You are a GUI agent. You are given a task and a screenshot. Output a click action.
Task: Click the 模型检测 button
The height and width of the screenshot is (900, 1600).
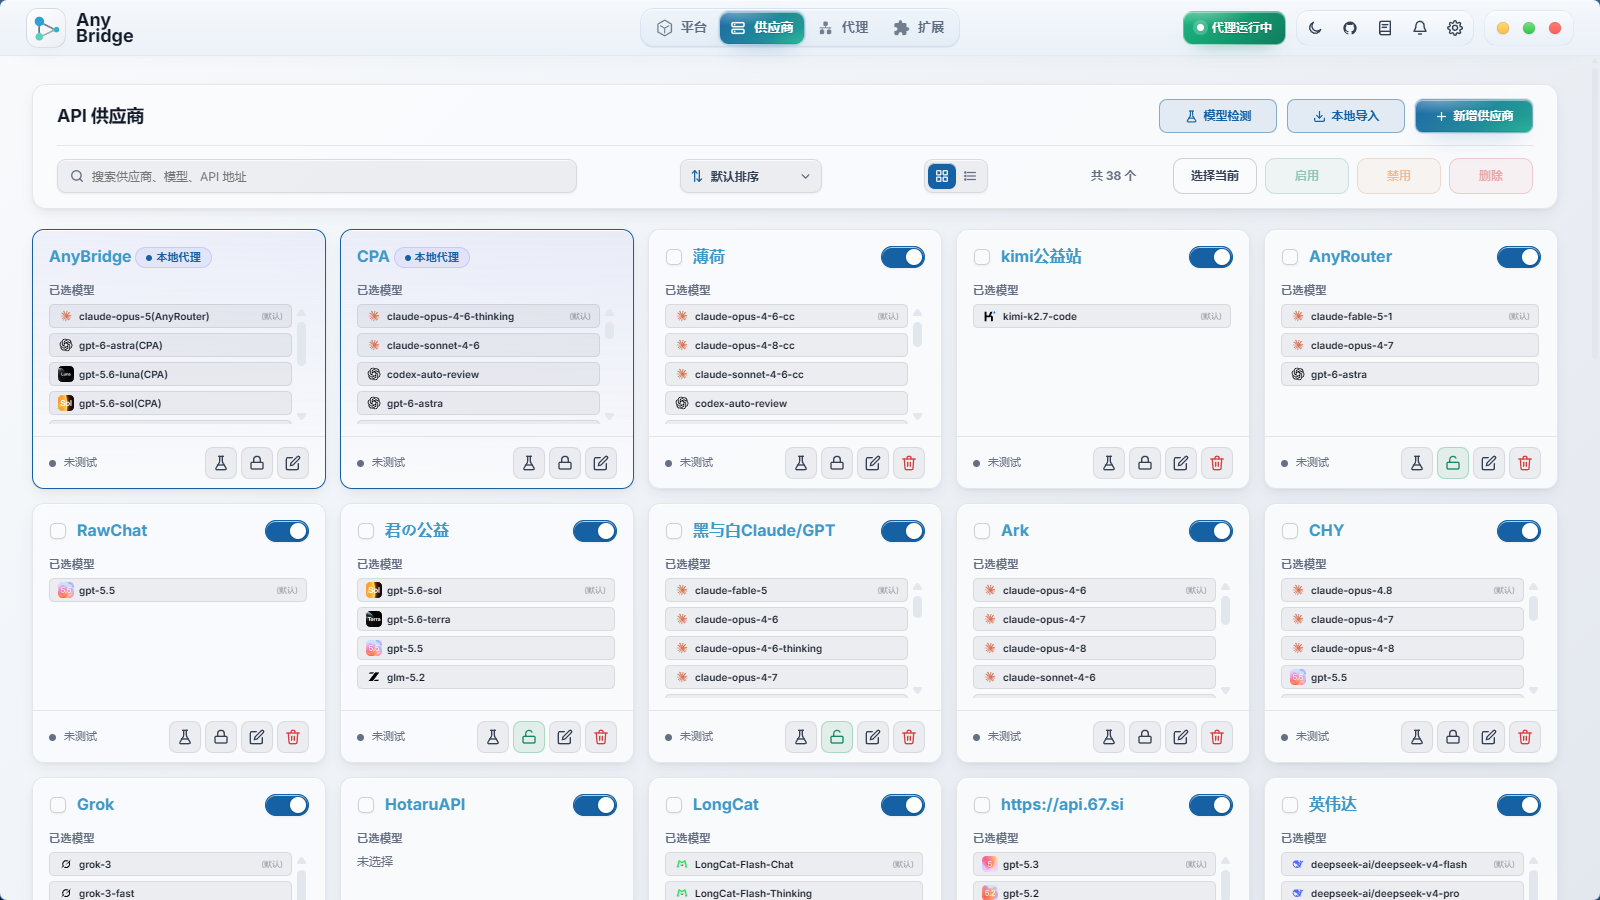pyautogui.click(x=1218, y=116)
